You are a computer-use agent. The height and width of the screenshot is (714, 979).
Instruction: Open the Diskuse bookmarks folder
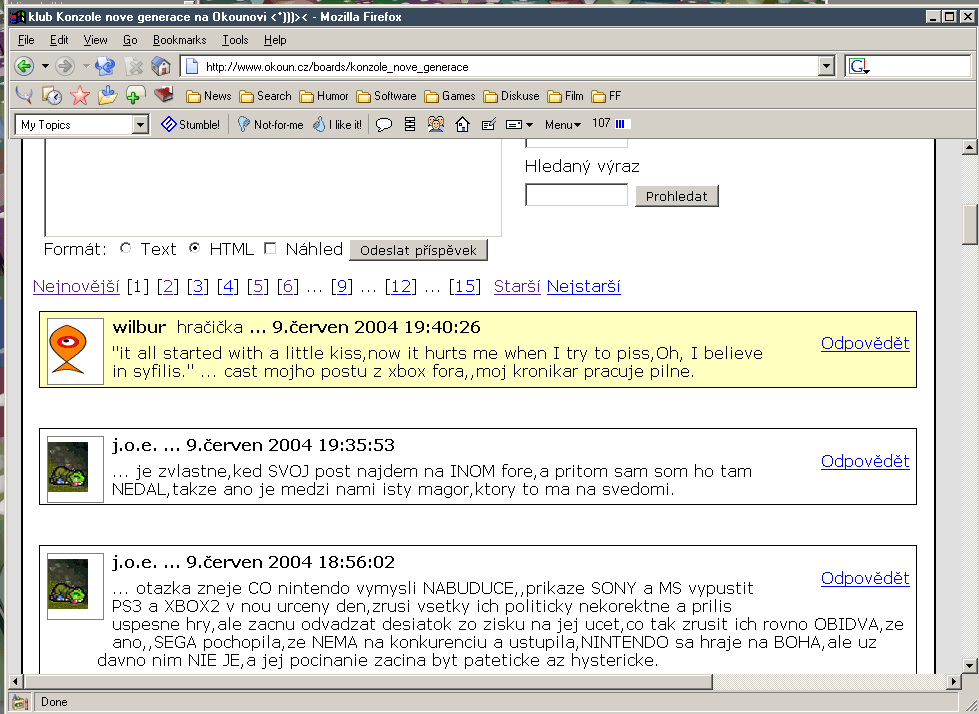(x=512, y=95)
